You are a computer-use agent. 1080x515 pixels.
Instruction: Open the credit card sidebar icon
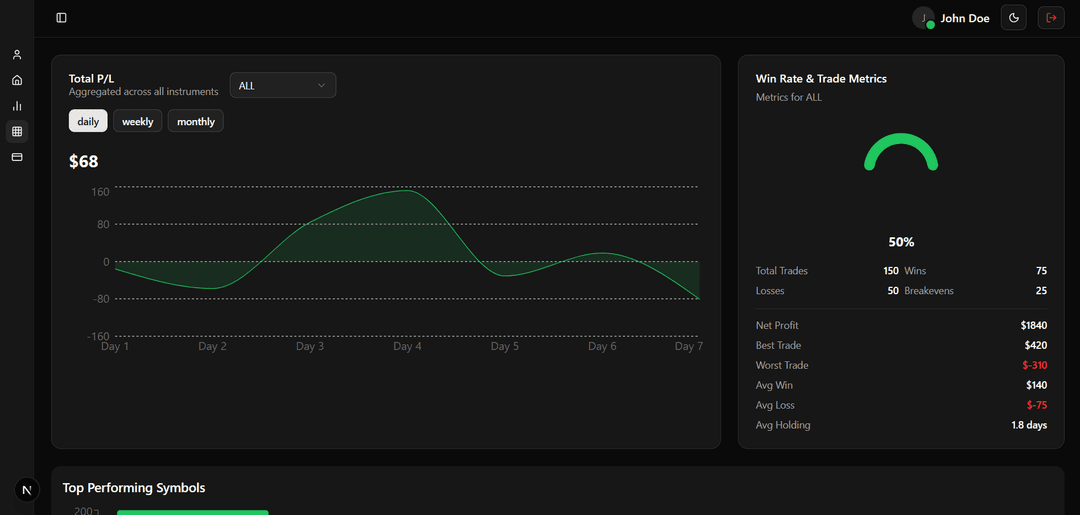pyautogui.click(x=17, y=157)
